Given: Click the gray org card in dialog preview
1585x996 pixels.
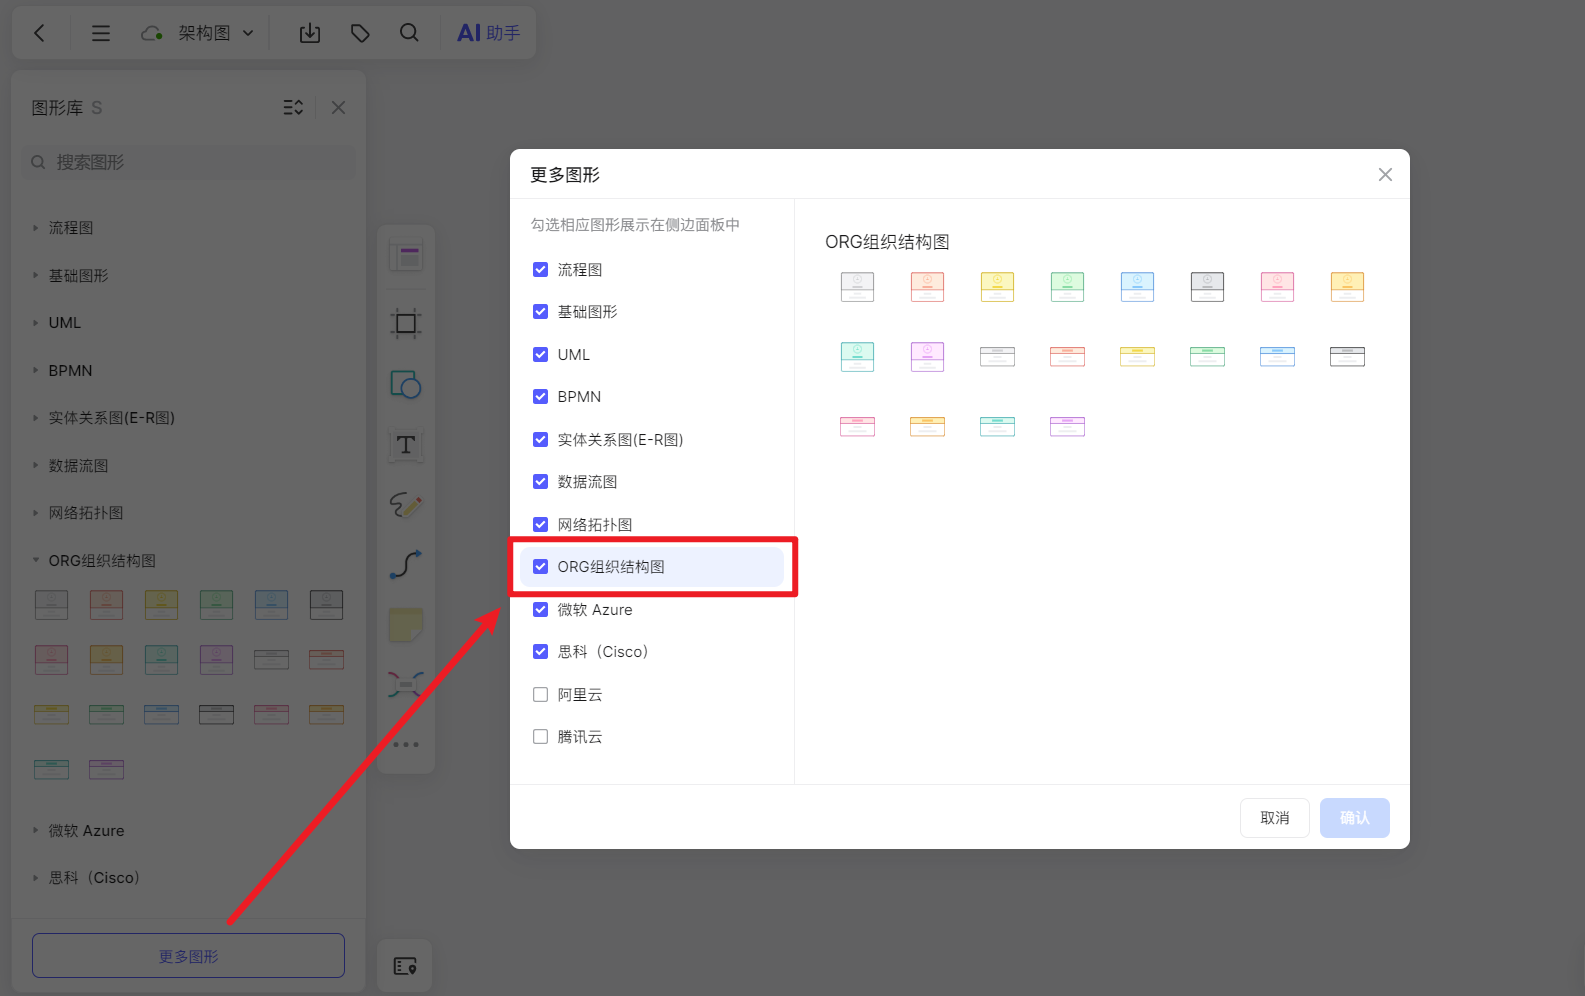Looking at the screenshot, I should click(x=857, y=286).
